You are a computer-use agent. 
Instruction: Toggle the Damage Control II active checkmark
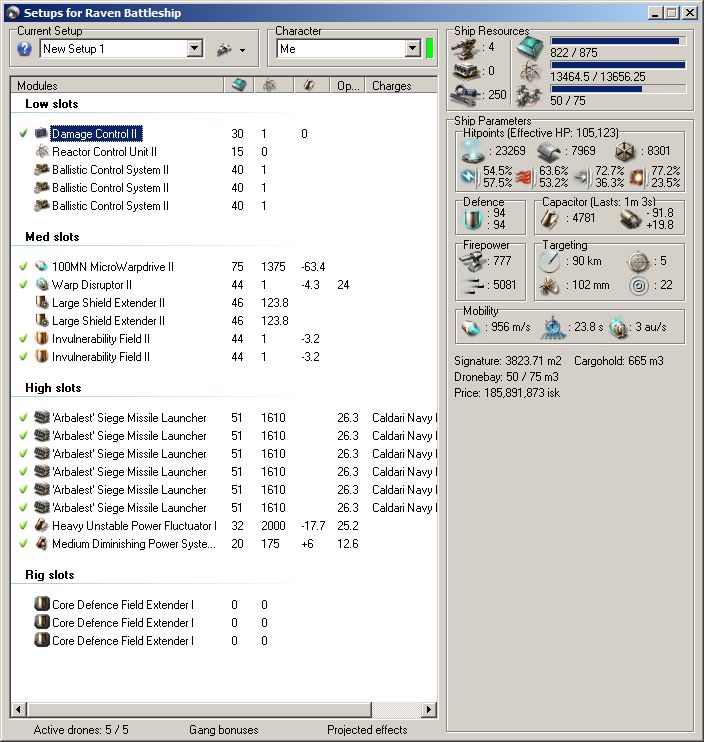tap(23, 133)
